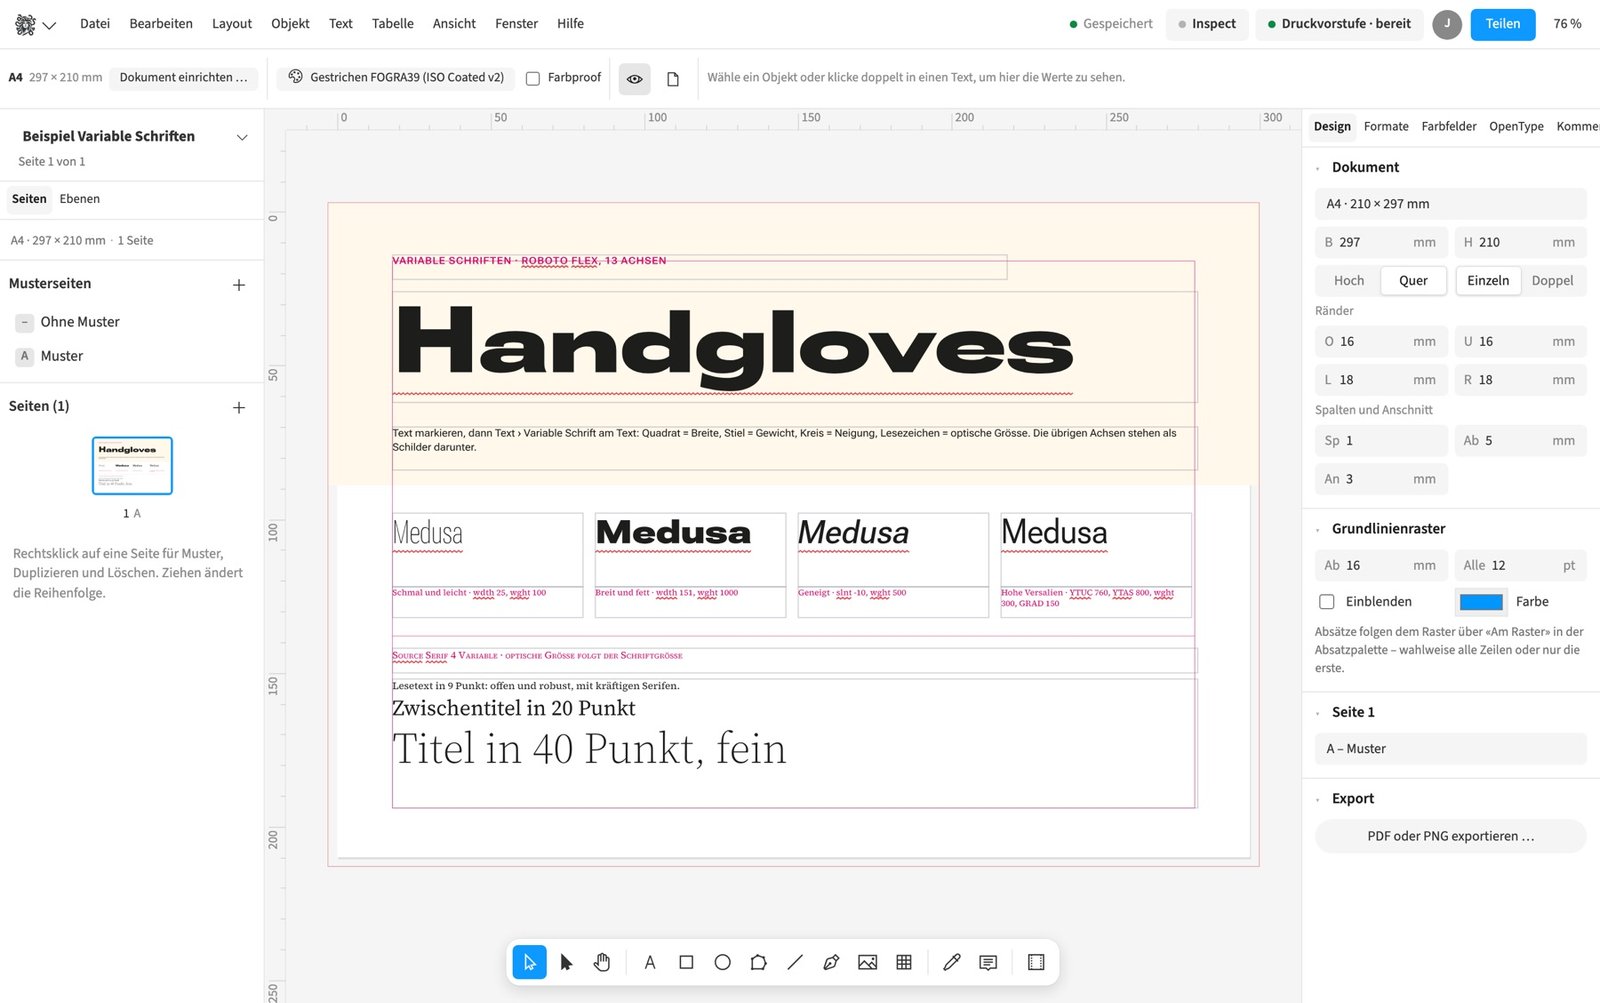This screenshot has width=1600, height=1003.
Task: Click the baseline Alle 12 pt field
Action: point(1520,566)
